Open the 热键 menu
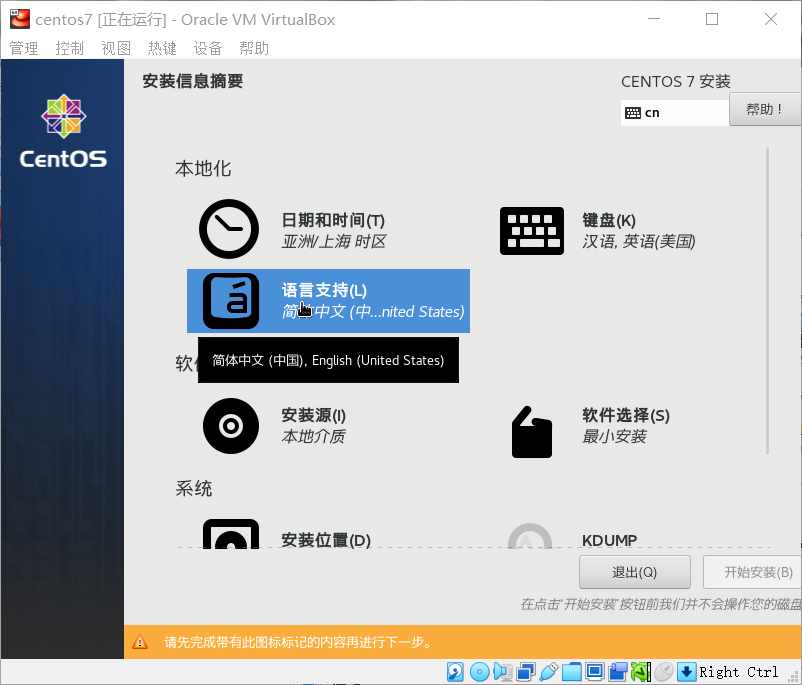The image size is (802, 685). pos(162,49)
